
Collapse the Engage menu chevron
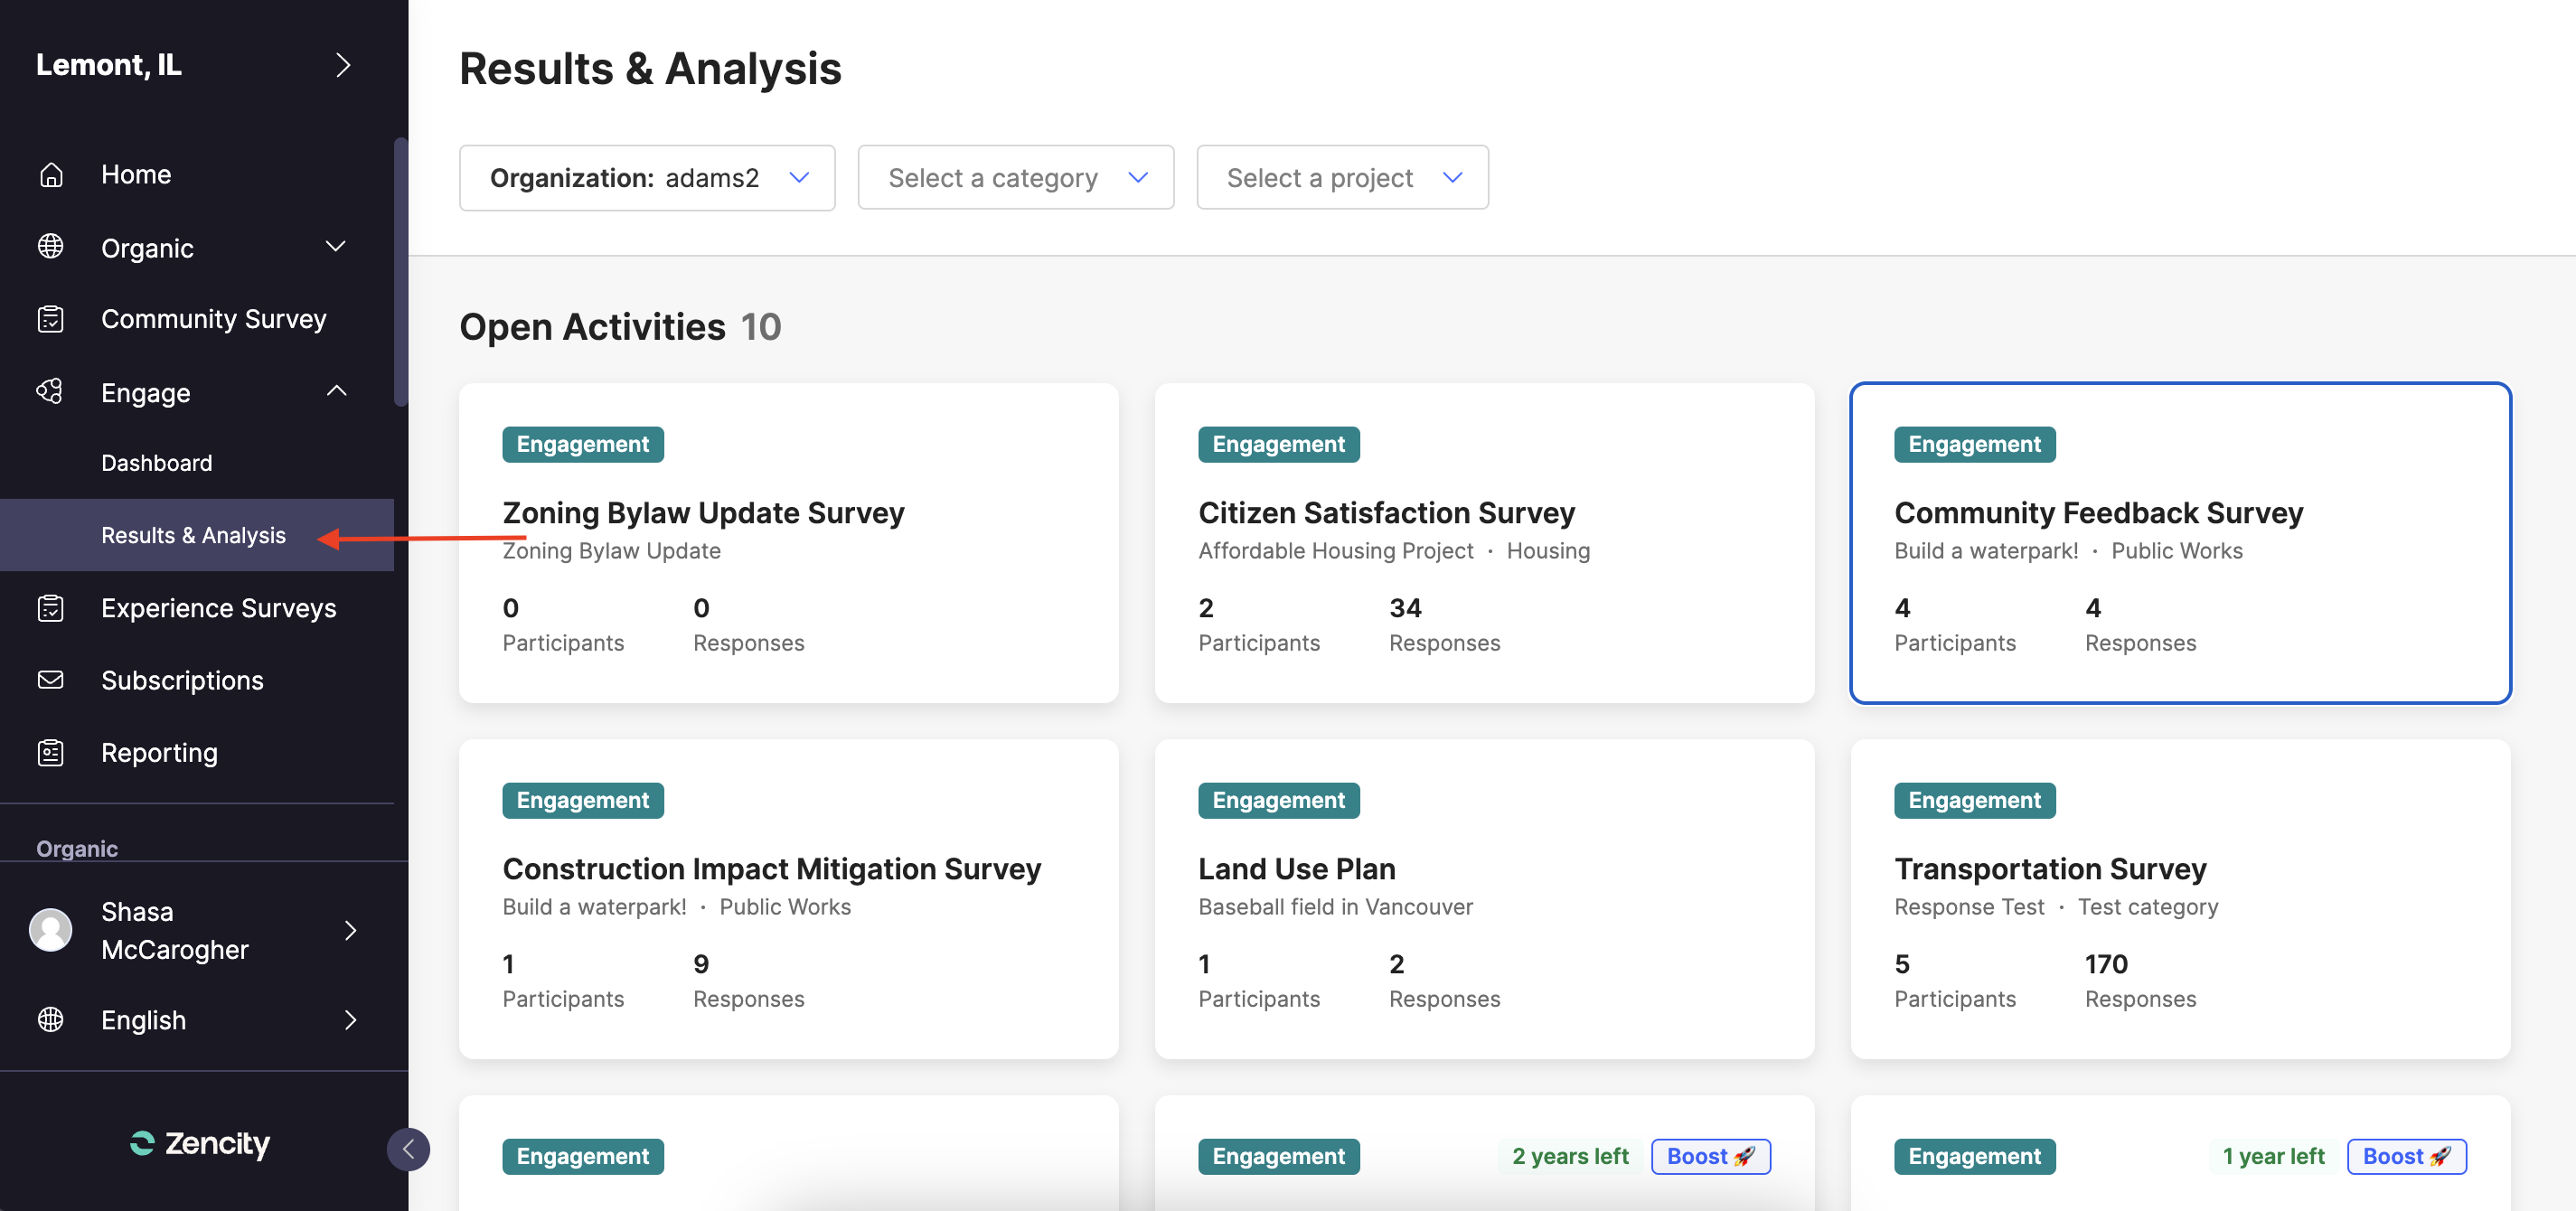coord(337,391)
